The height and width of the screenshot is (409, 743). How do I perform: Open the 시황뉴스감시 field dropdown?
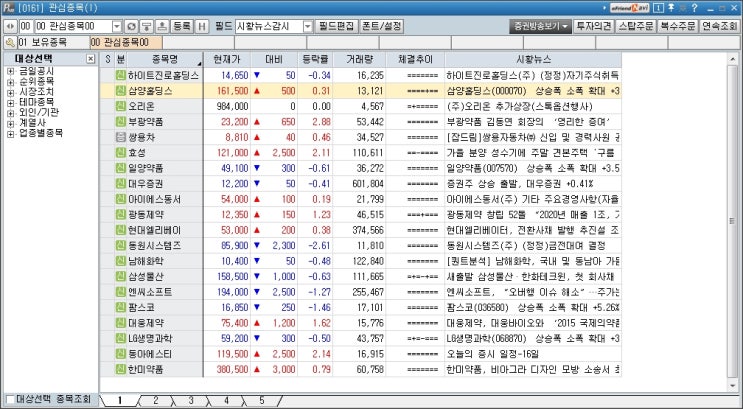pyautogui.click(x=308, y=26)
